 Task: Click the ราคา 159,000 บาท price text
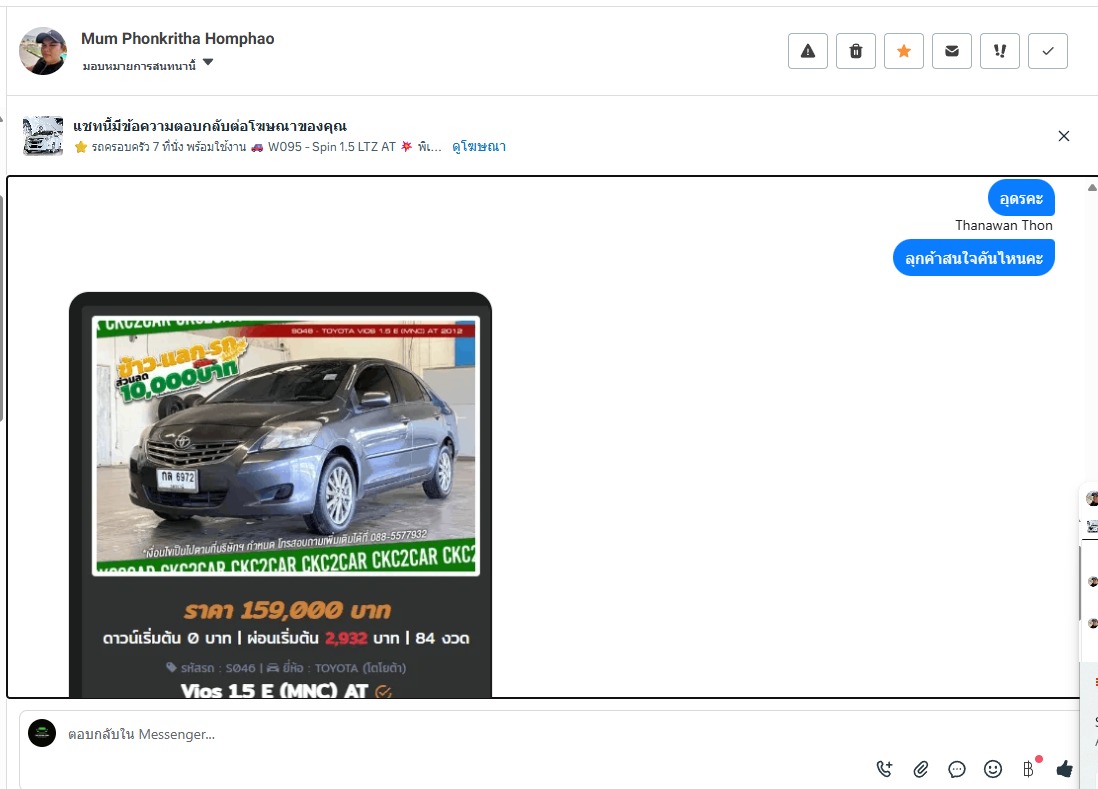coord(287,610)
